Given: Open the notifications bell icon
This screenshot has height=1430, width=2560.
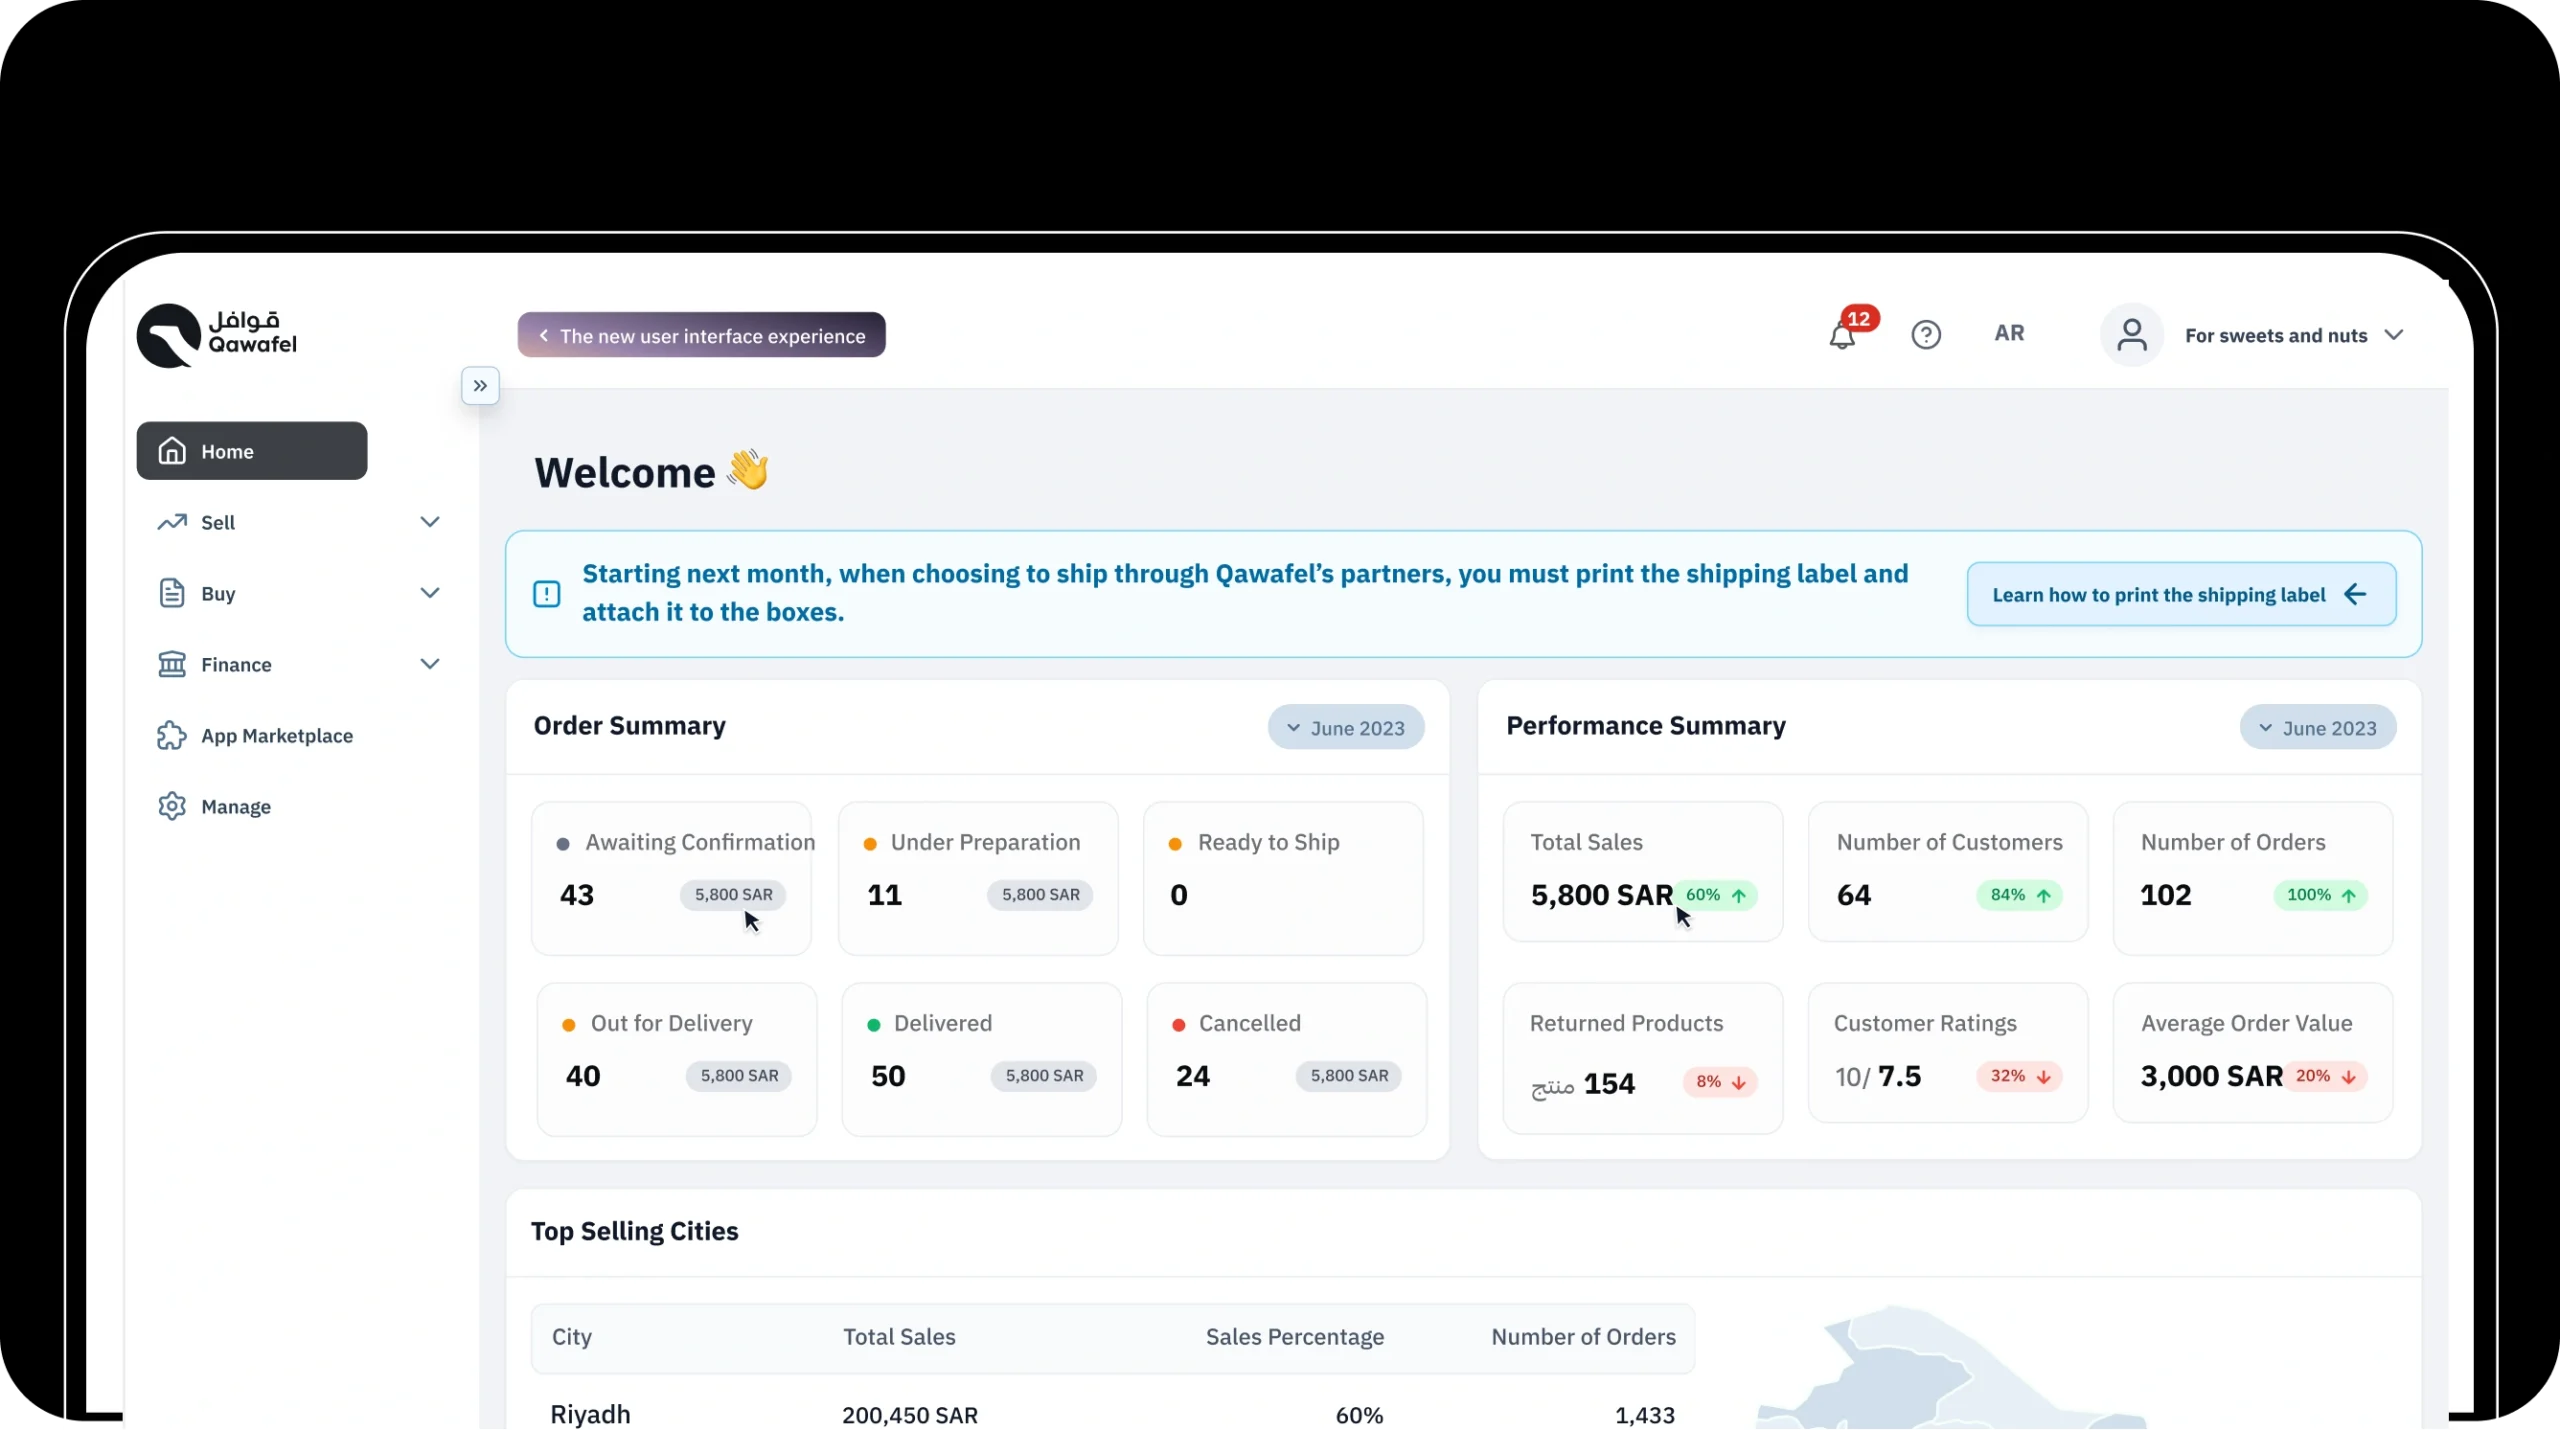Looking at the screenshot, I should (1842, 336).
